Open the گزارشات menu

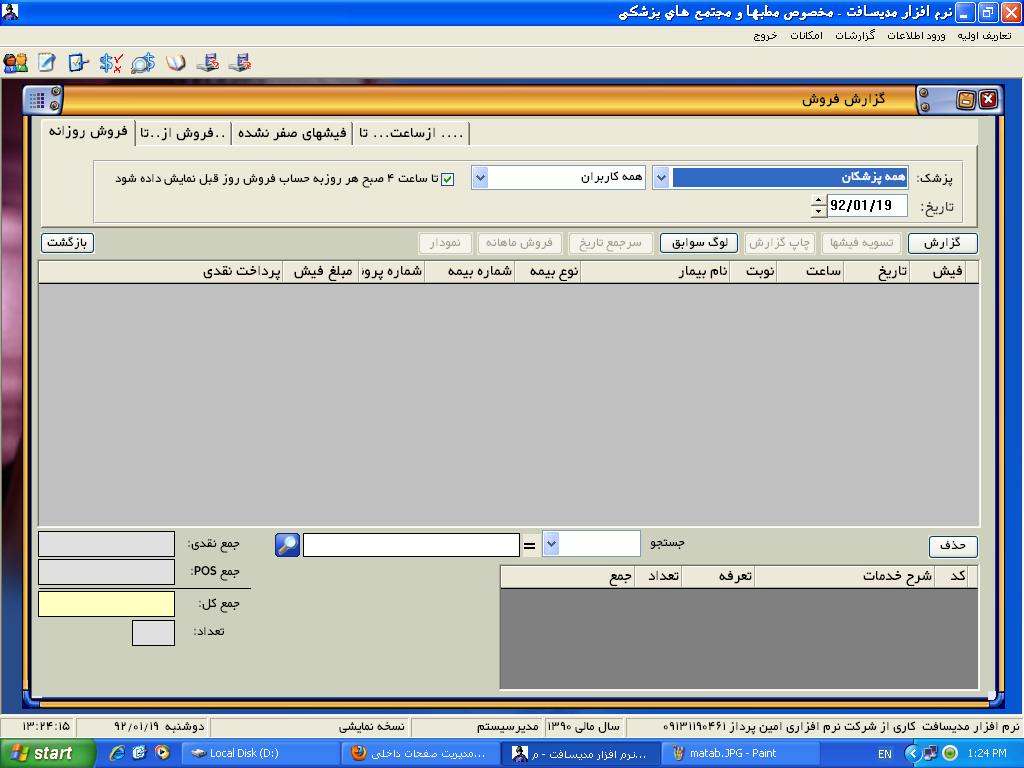pos(855,36)
